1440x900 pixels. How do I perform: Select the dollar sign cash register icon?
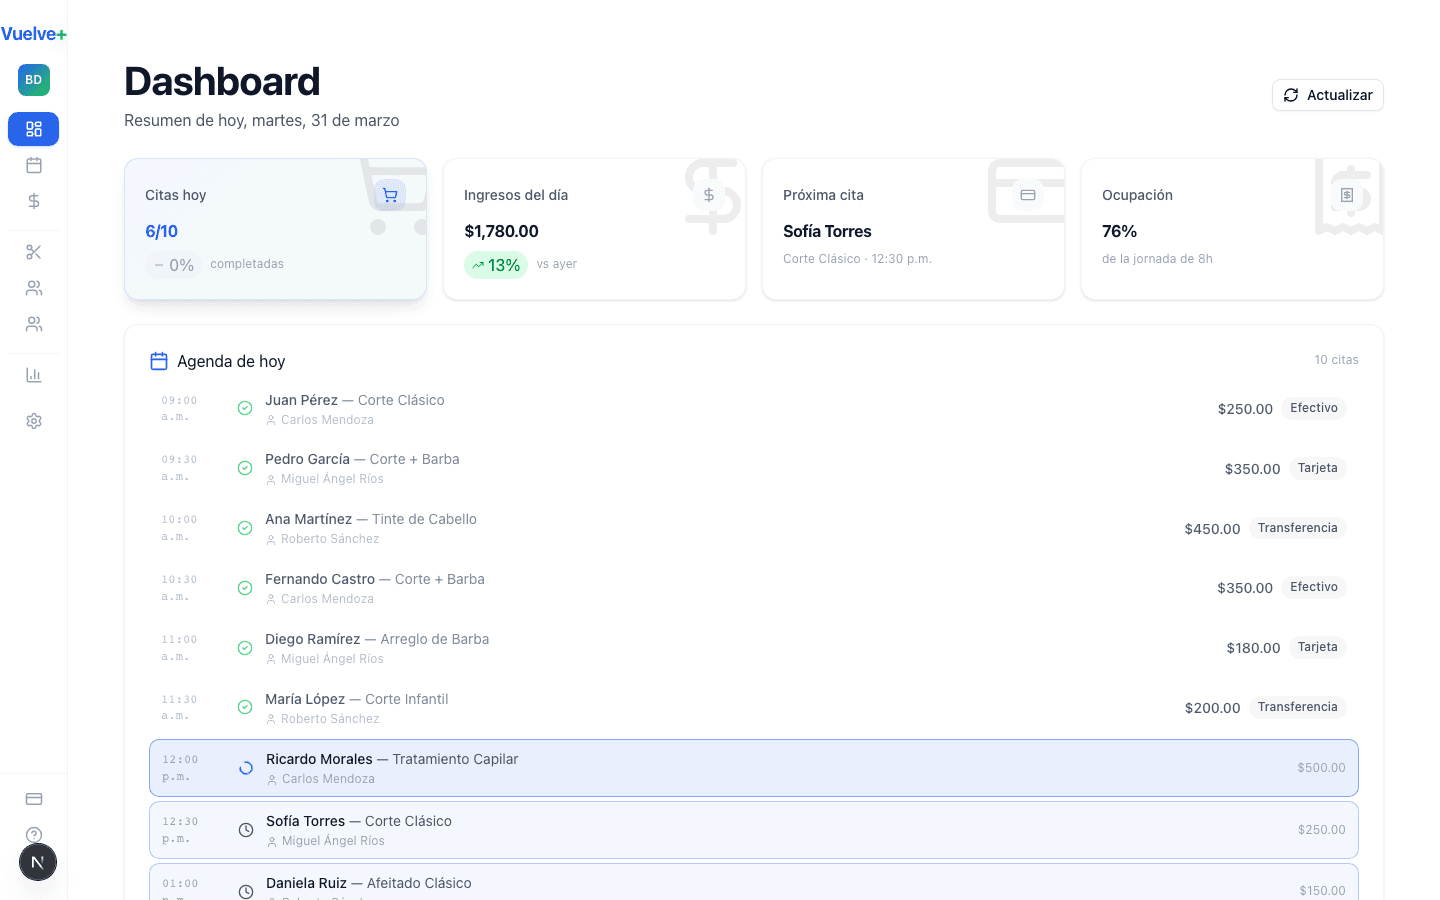(x=34, y=201)
